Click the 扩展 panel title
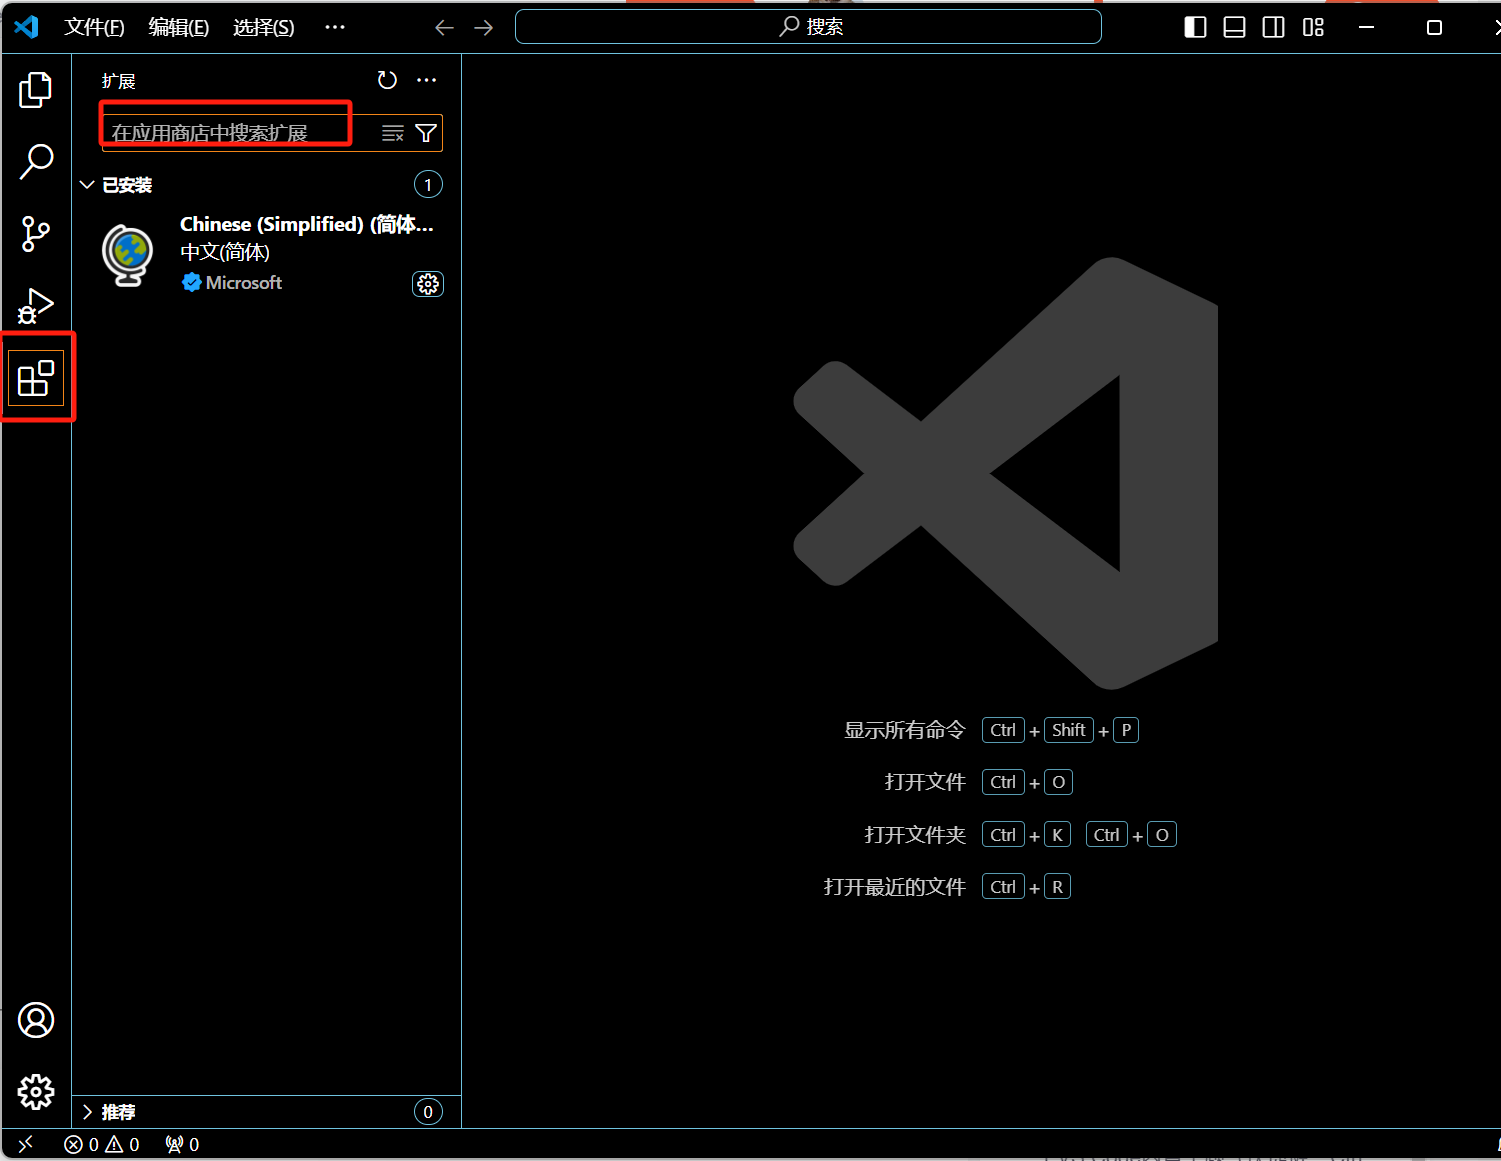 [x=119, y=81]
